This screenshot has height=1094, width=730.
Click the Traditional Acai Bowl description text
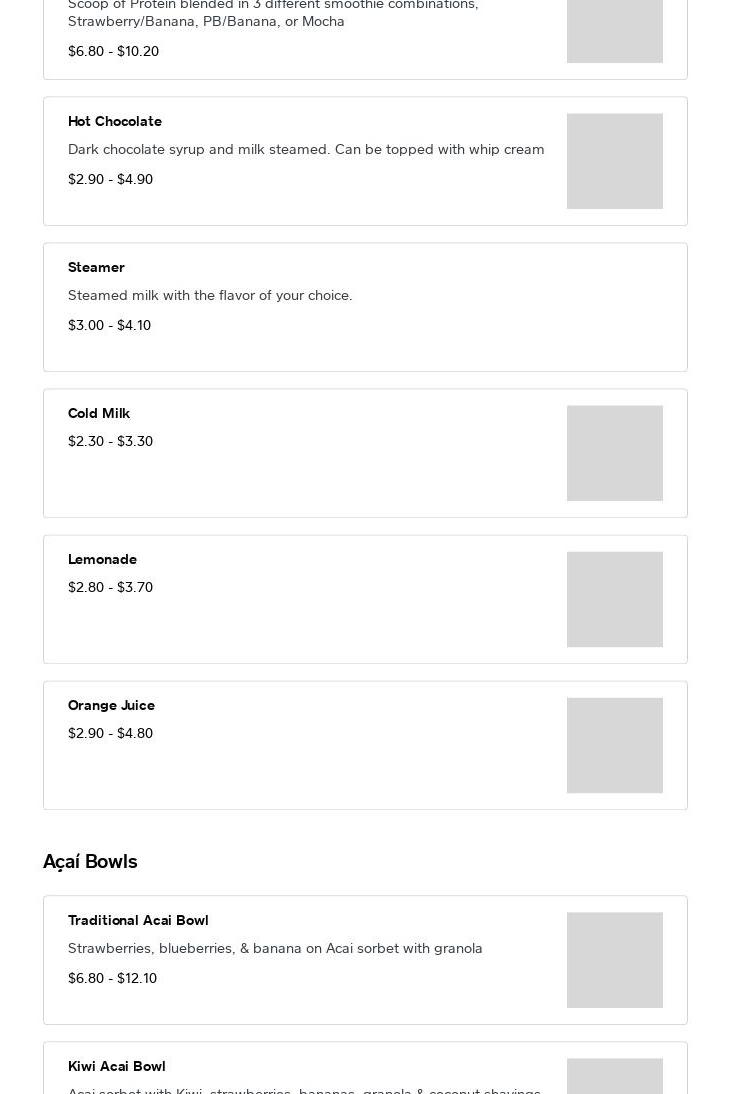275,948
